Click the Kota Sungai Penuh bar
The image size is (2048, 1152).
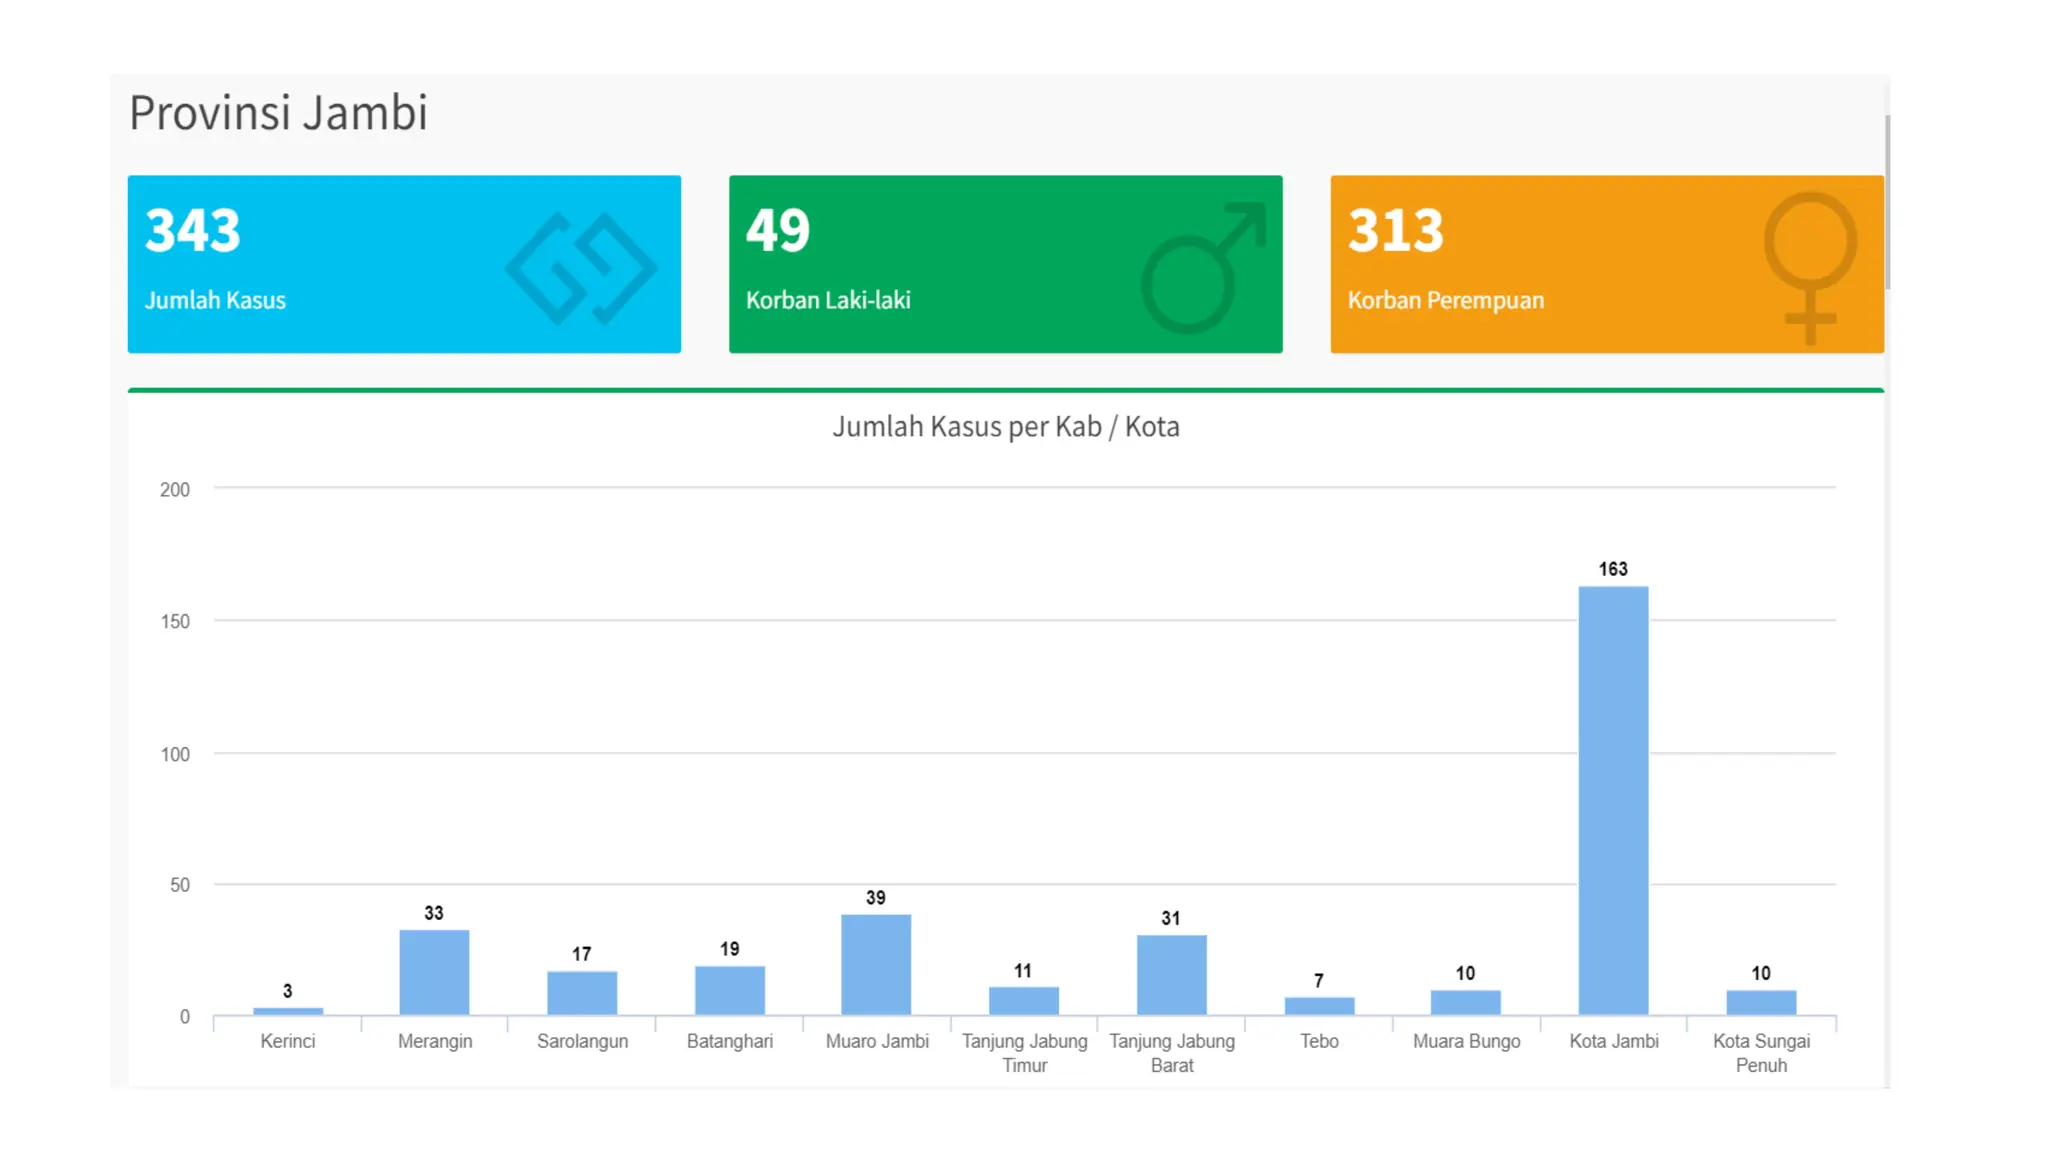[x=1761, y=1002]
